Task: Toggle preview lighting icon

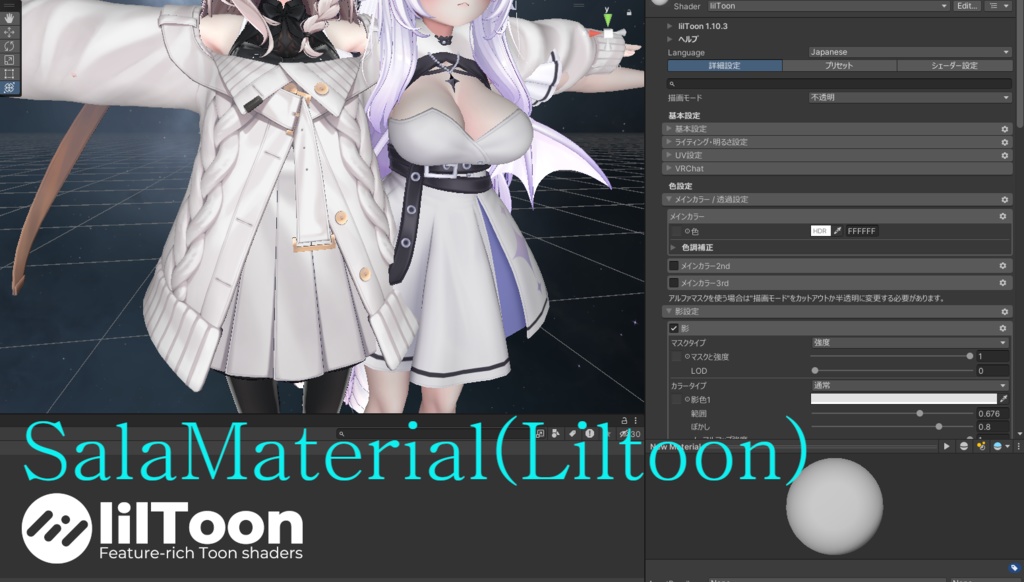Action: [x=980, y=446]
